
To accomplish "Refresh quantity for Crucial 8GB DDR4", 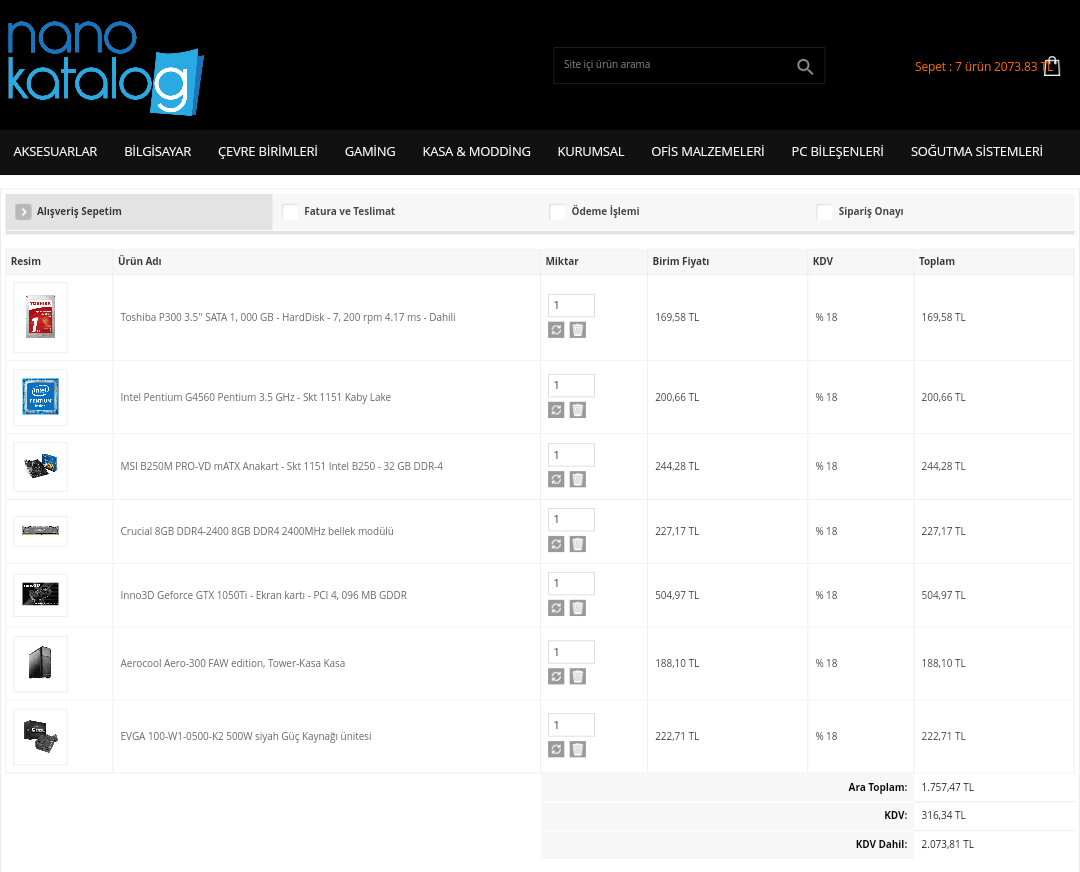I will 556,544.
